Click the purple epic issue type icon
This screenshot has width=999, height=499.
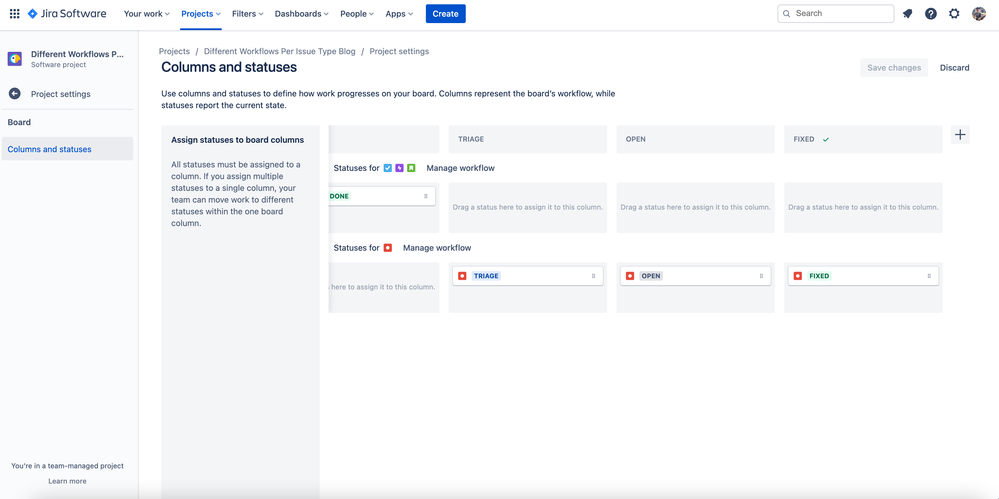pos(399,168)
